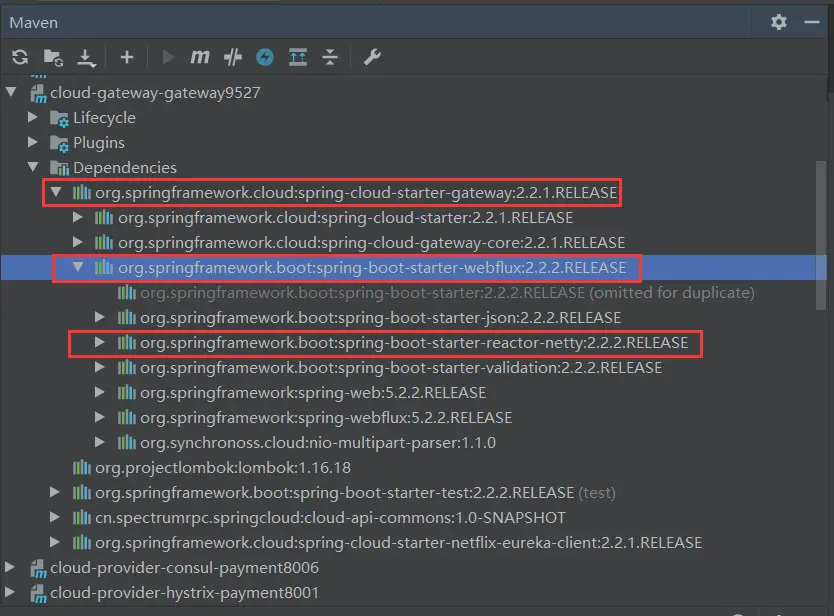Click Lifecycle folder gear icon
Screen dimensions: 834x616
[x=59, y=119]
